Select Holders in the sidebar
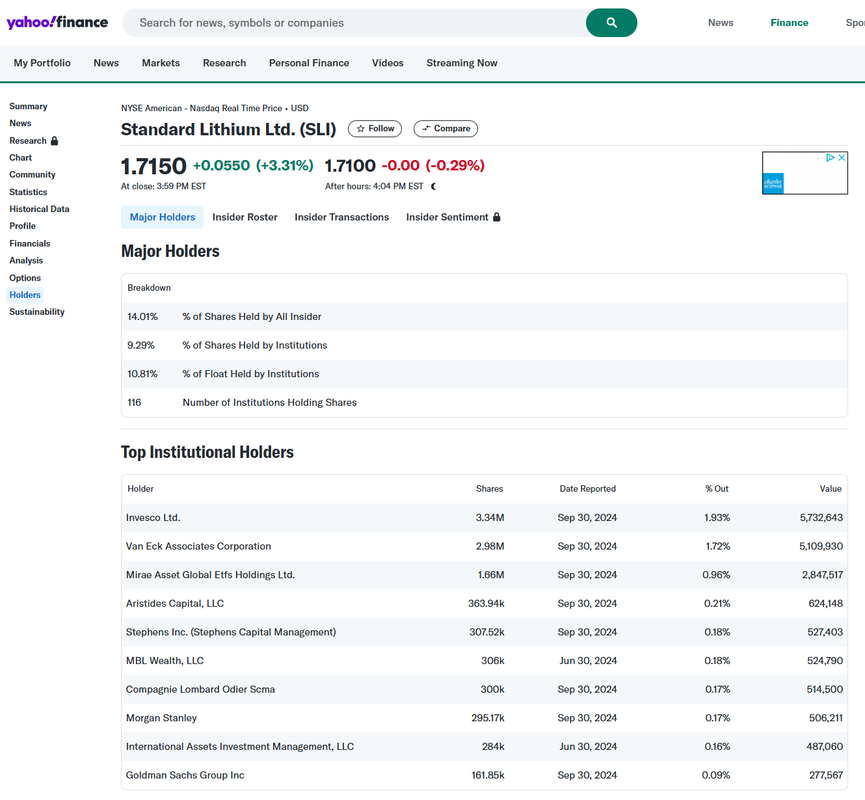 (25, 295)
